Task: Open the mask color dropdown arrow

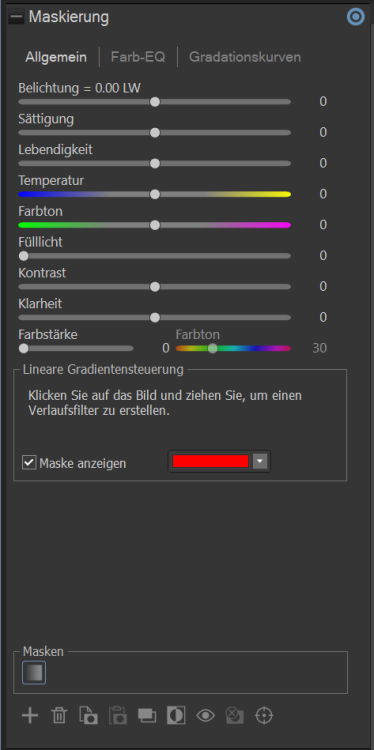Action: pos(260,462)
